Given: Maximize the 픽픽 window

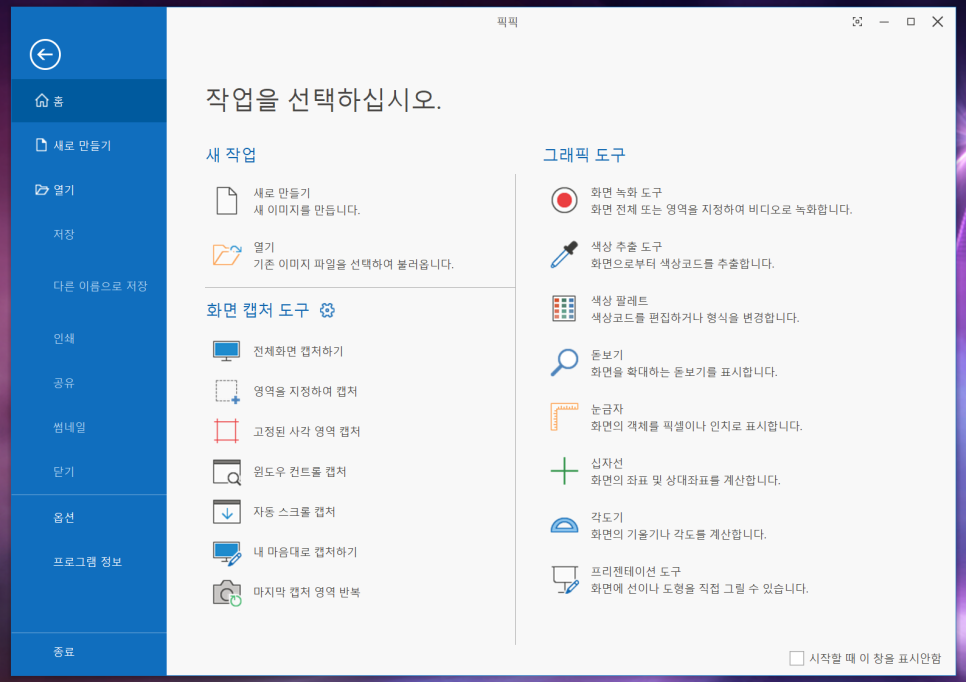Looking at the screenshot, I should tap(911, 22).
